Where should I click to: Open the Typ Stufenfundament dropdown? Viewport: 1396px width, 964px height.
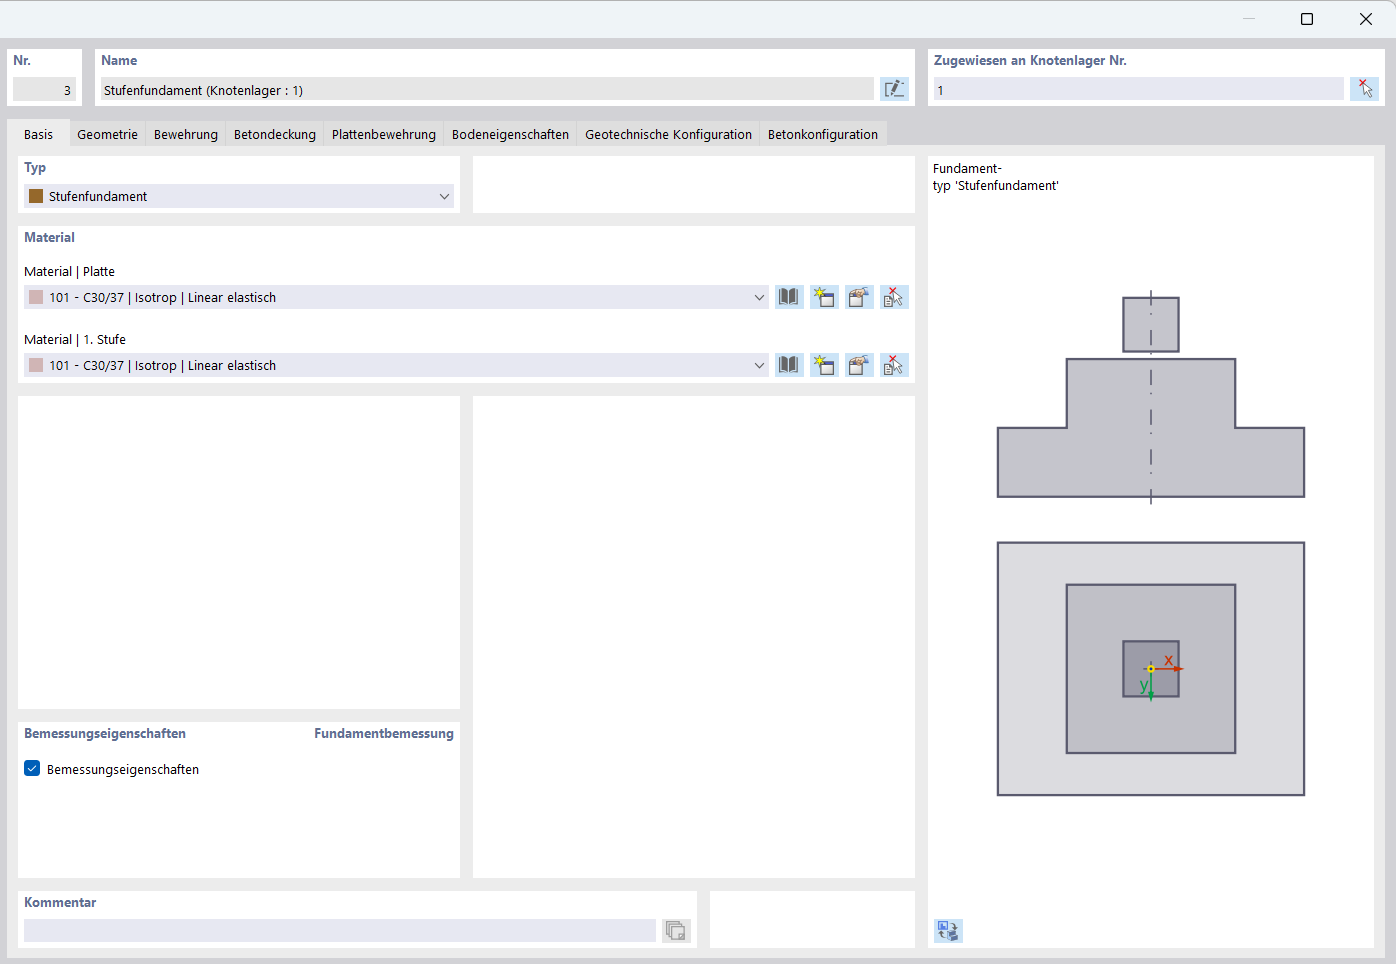239,196
